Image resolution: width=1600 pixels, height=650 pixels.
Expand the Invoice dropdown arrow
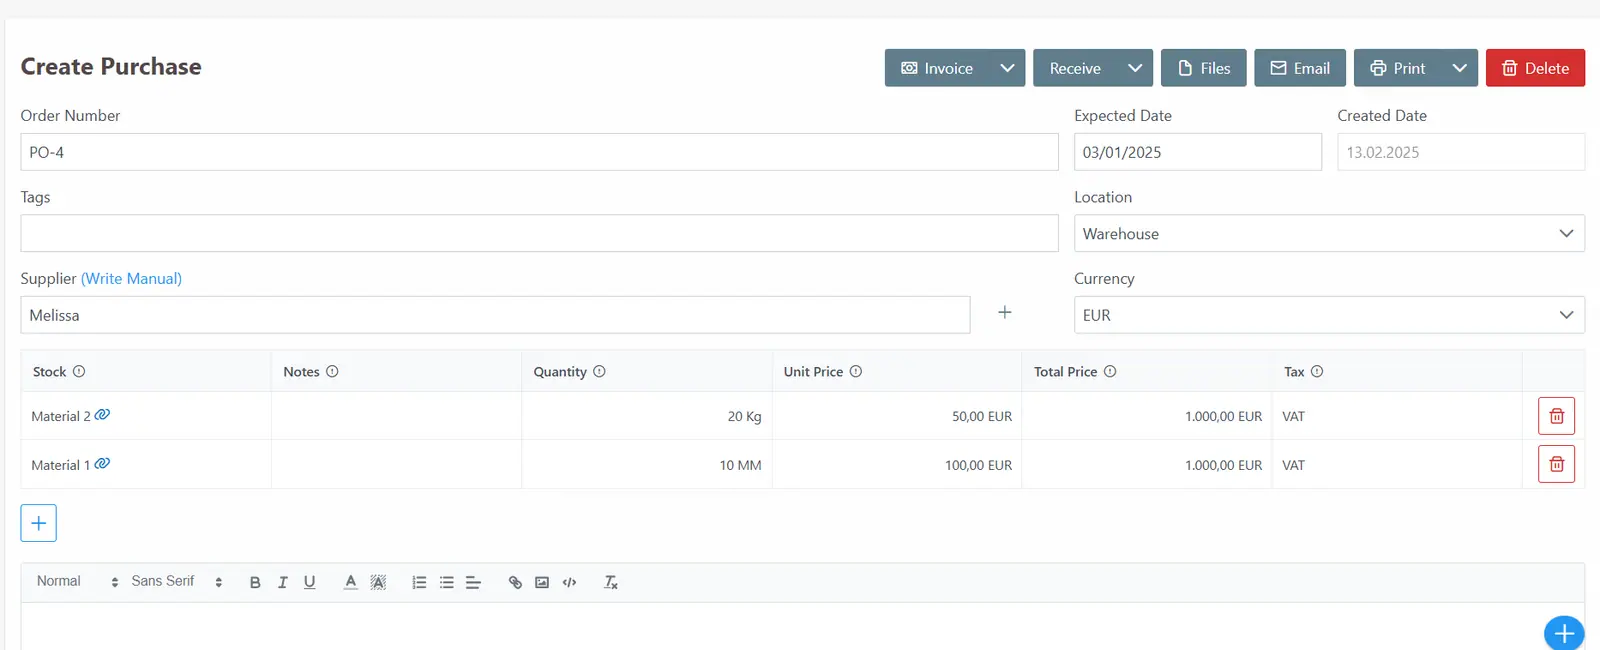pyautogui.click(x=1007, y=68)
